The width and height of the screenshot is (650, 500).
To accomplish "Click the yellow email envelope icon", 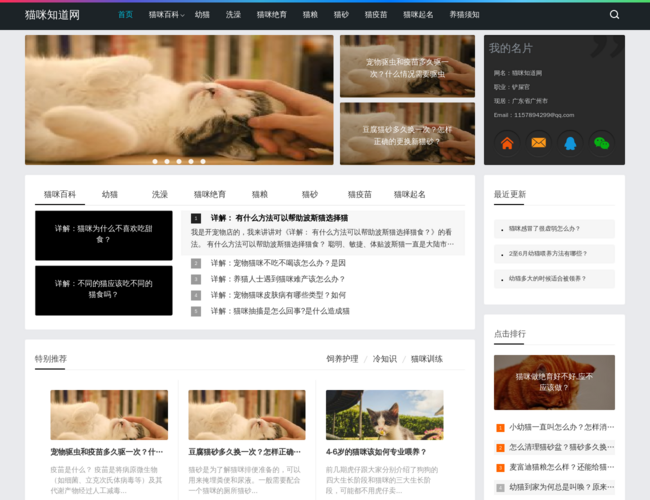I will (x=538, y=143).
